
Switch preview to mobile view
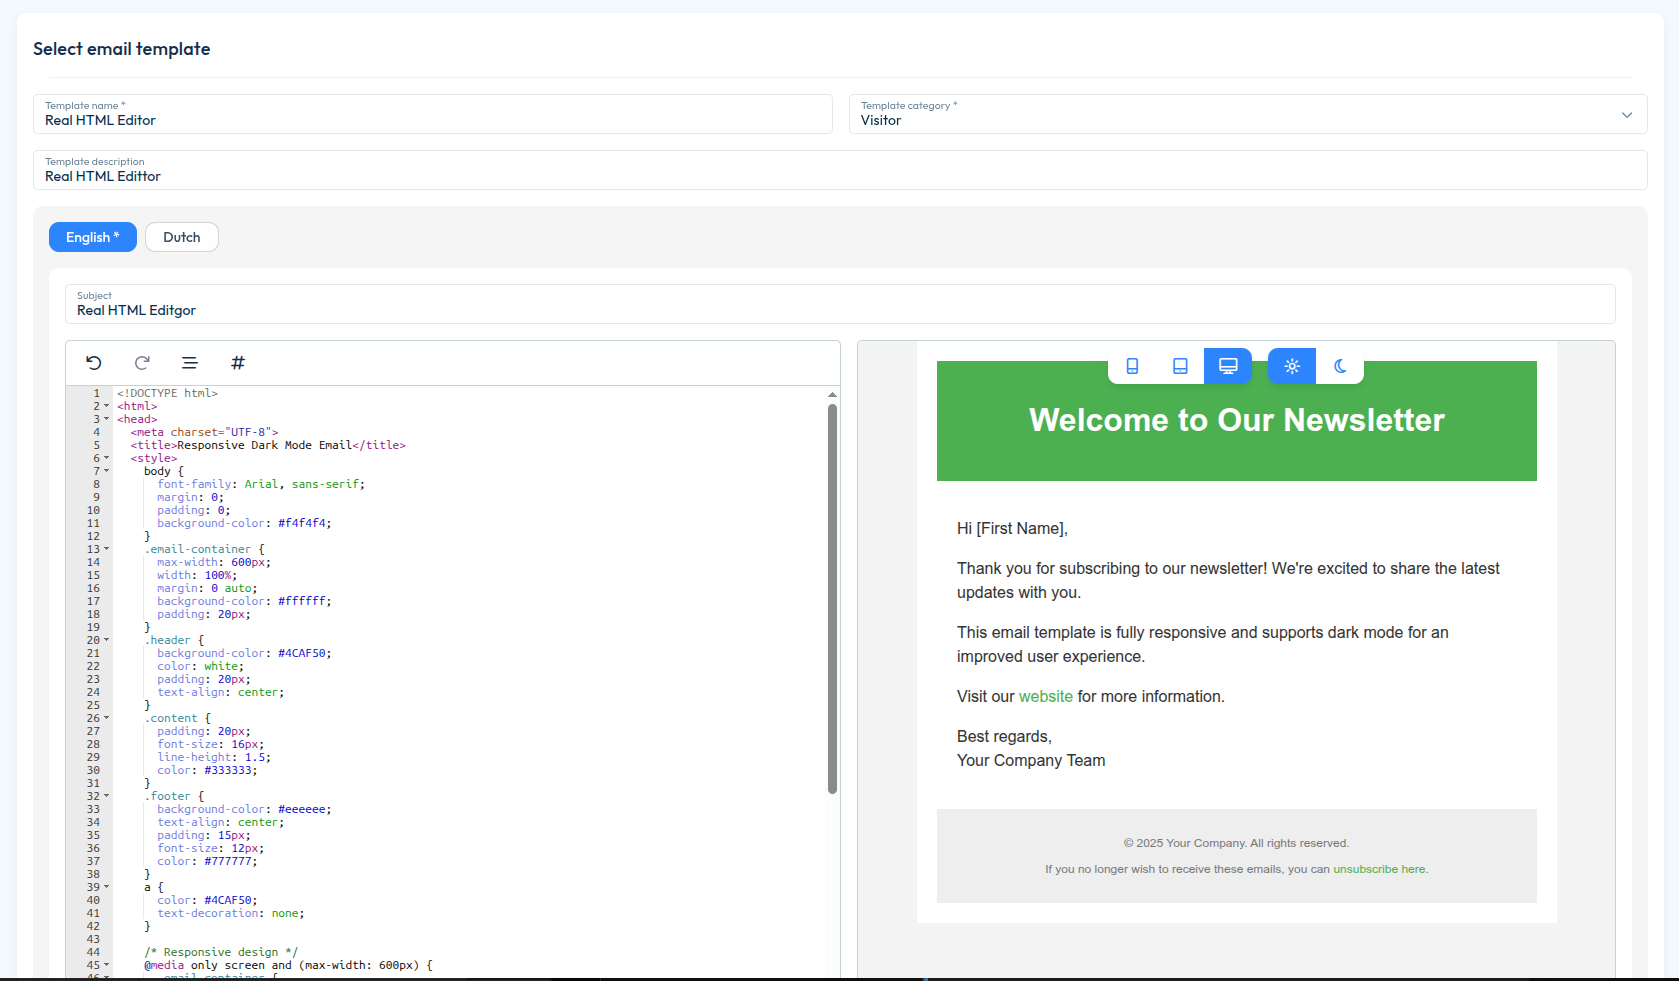1132,366
